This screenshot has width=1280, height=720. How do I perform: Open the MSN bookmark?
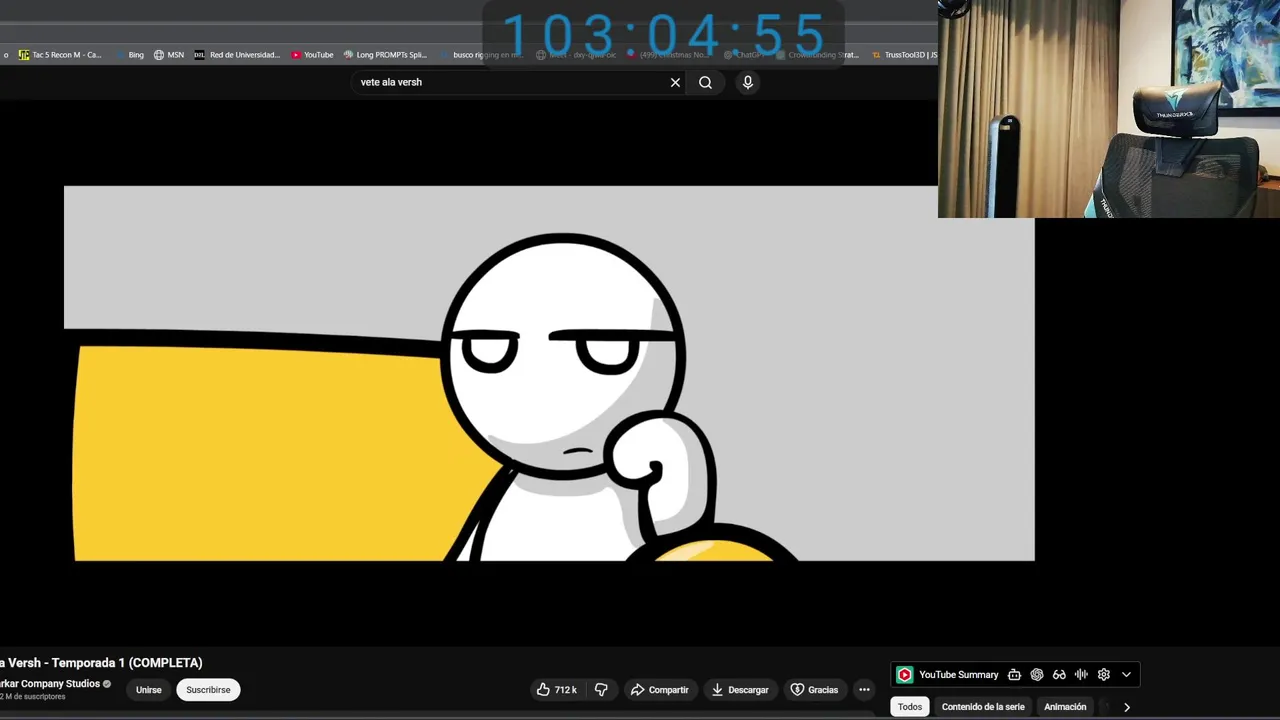[x=168, y=55]
